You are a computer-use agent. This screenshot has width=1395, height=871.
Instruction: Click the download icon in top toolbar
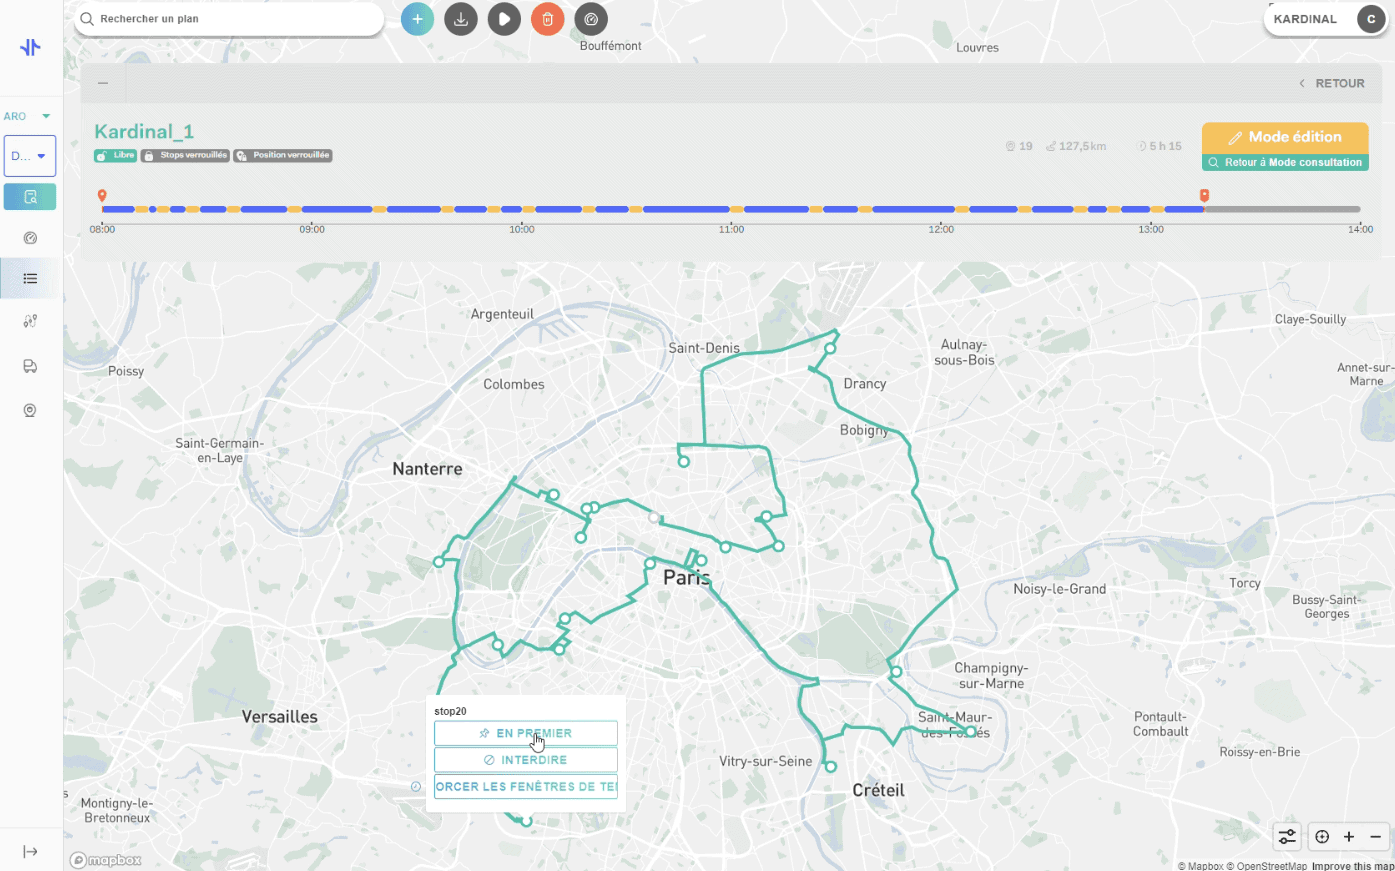tap(461, 19)
